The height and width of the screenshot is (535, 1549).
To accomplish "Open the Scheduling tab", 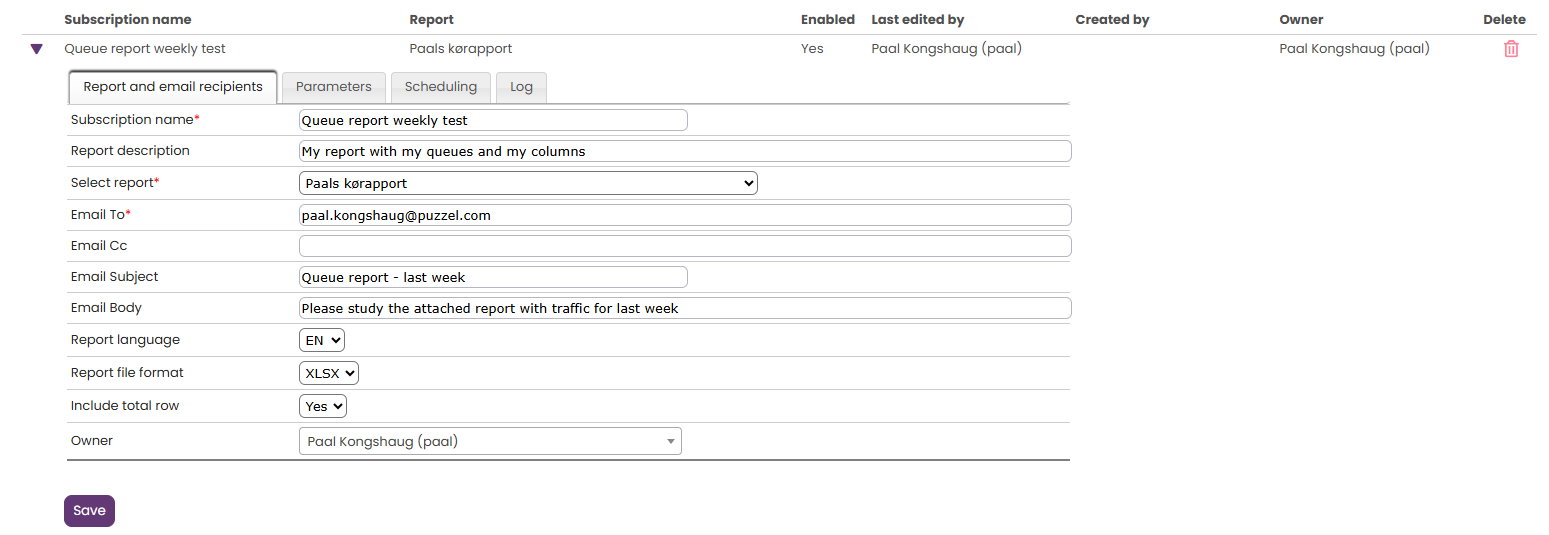I will tap(440, 87).
